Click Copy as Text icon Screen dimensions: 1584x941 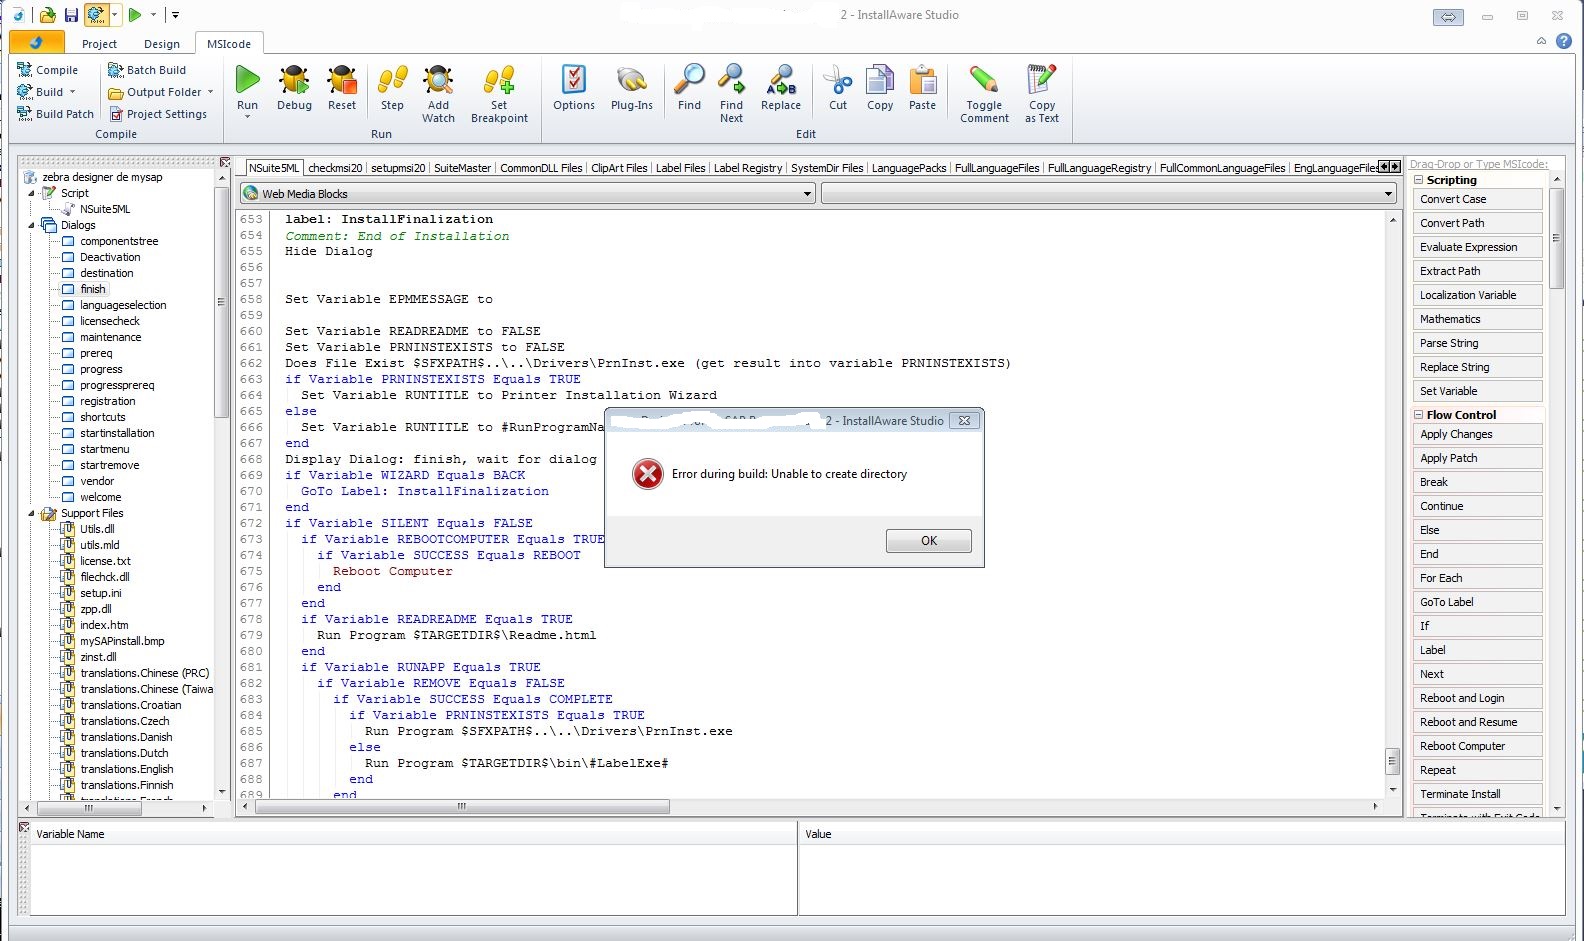point(1041,79)
